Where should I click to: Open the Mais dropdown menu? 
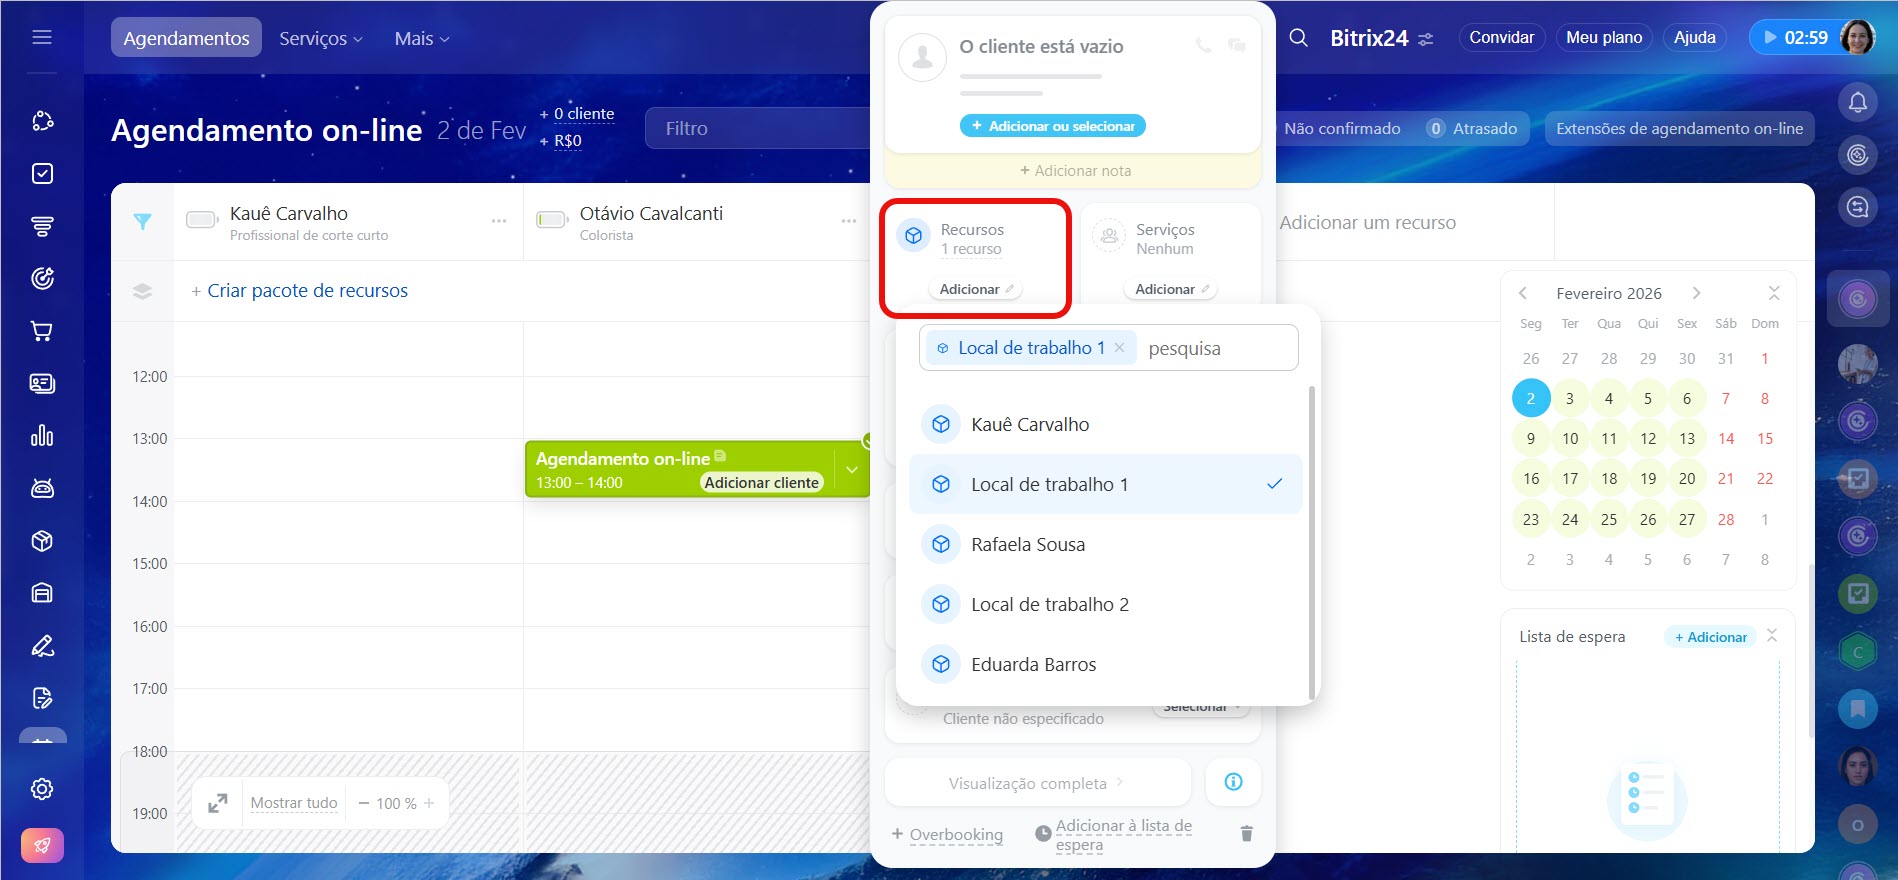pos(421,38)
